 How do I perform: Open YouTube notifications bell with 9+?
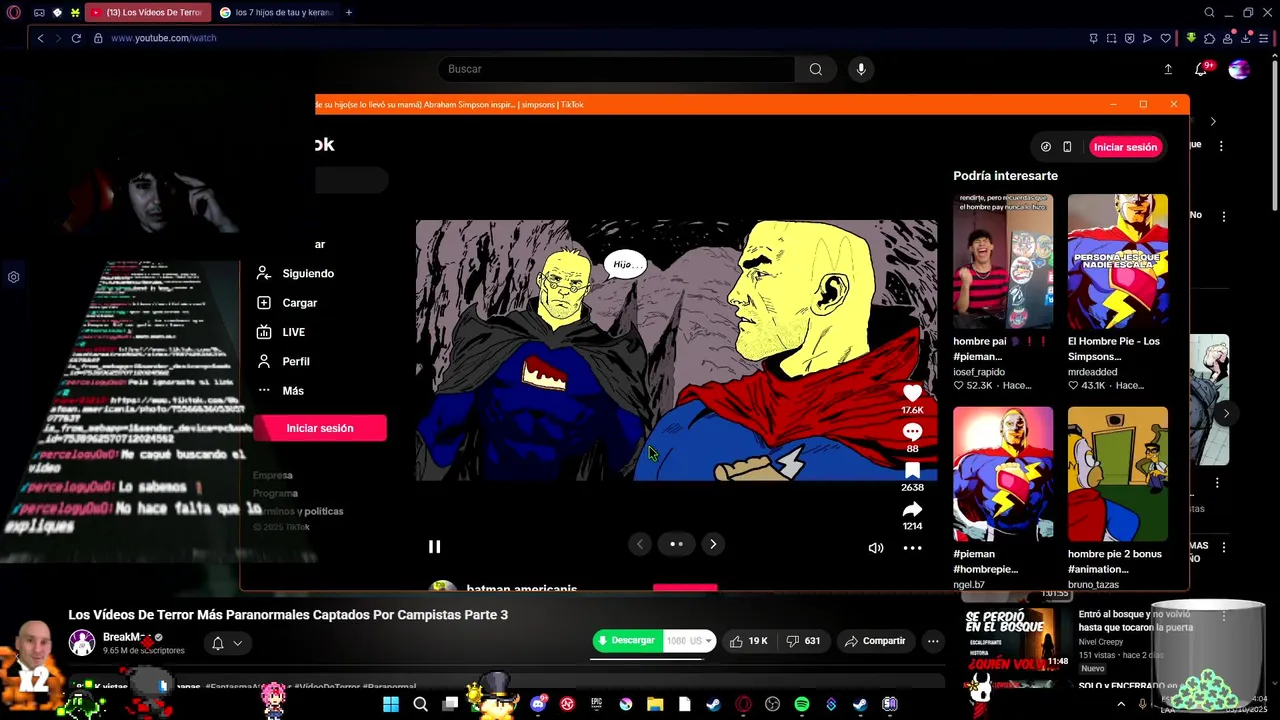point(1201,69)
